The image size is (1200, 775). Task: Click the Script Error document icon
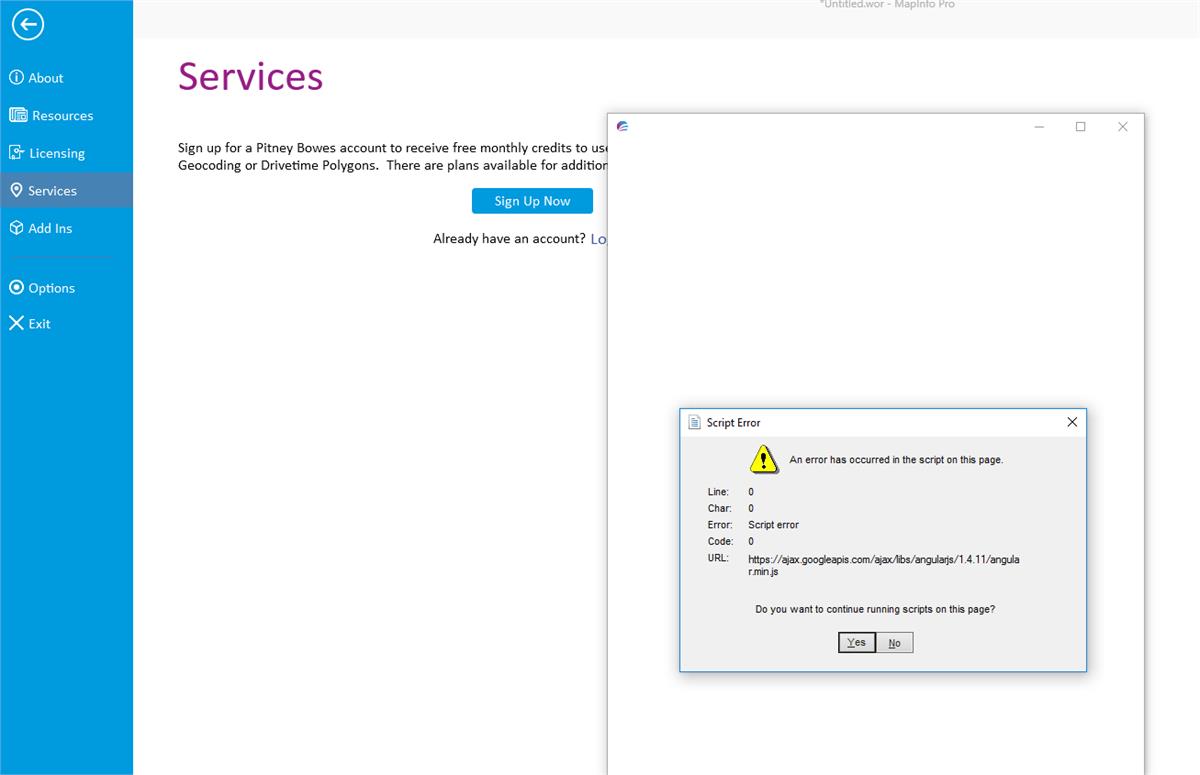click(x=694, y=422)
